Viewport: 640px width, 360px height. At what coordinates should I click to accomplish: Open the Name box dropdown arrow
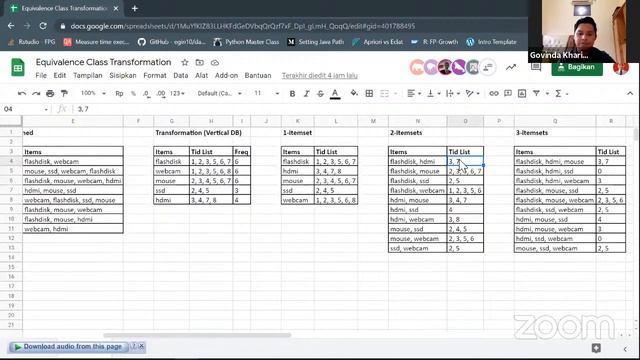pyautogui.click(x=46, y=109)
